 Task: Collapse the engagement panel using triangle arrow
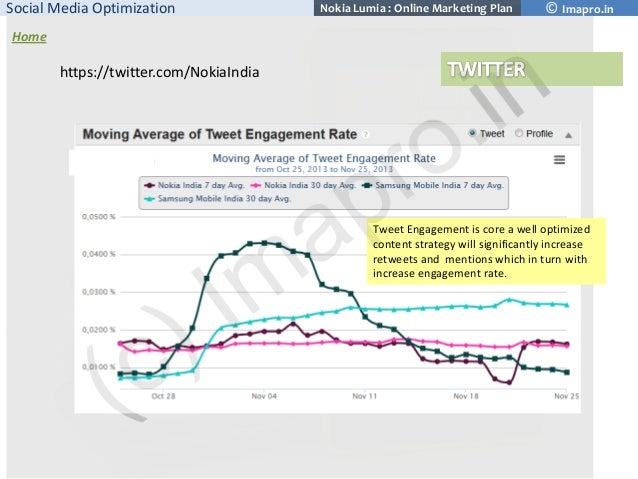[568, 135]
